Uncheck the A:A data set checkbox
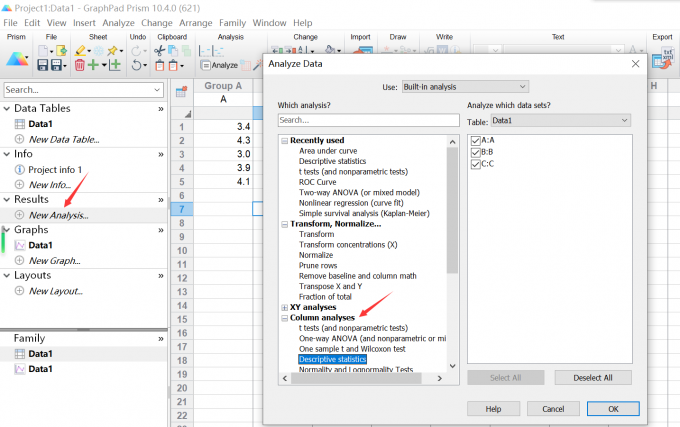Viewport: 680px width, 427px height. click(x=476, y=140)
